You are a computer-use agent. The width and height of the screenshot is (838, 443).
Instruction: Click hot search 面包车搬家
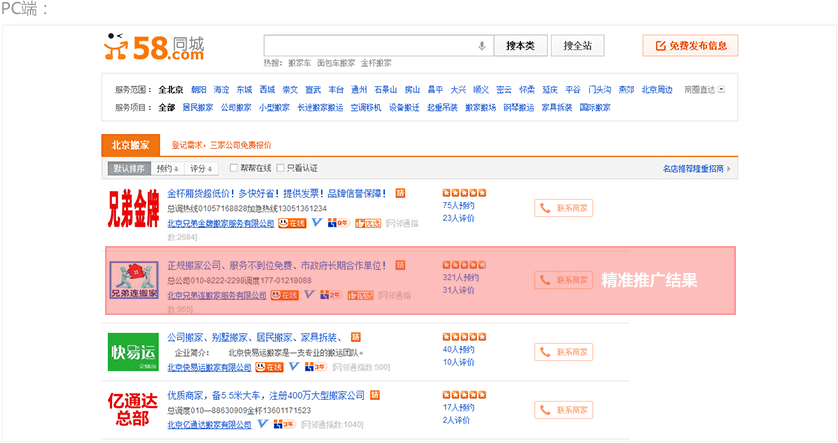pos(336,63)
